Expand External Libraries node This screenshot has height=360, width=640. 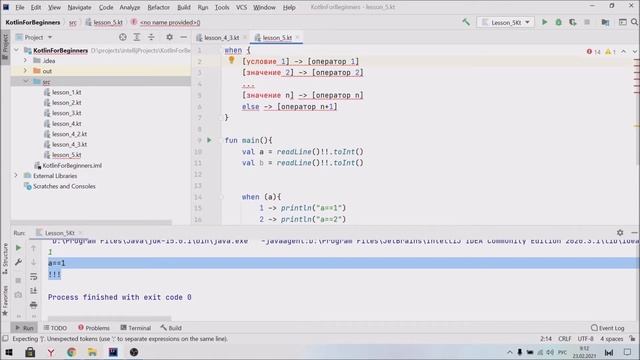pyautogui.click(x=16, y=176)
